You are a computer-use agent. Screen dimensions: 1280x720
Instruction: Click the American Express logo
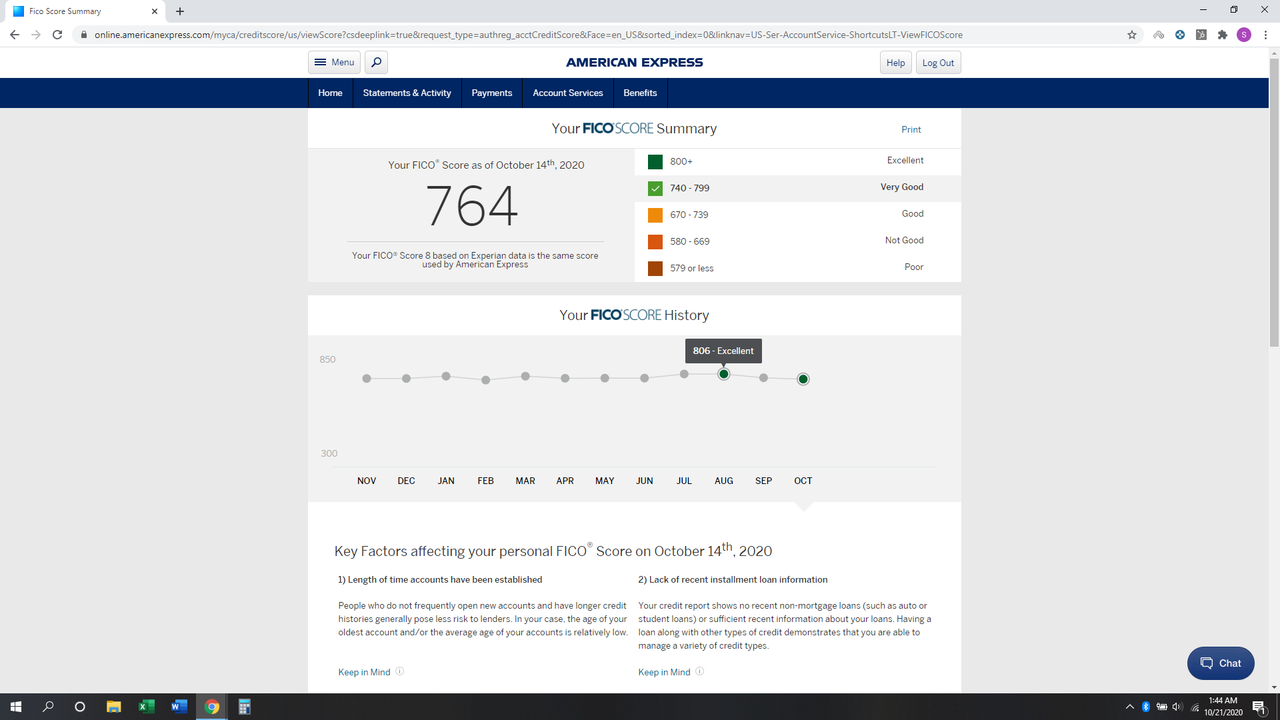tap(634, 62)
